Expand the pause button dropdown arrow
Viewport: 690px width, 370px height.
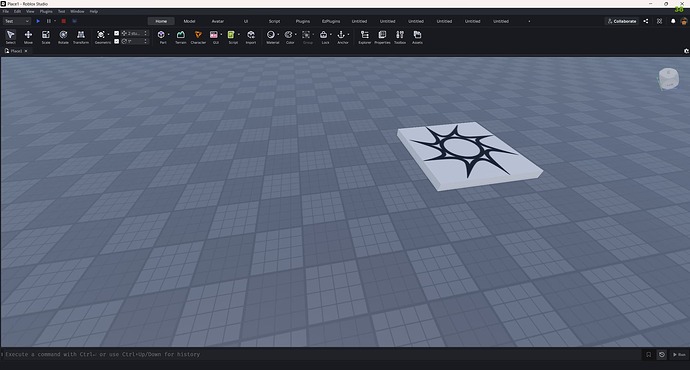tap(55, 21)
